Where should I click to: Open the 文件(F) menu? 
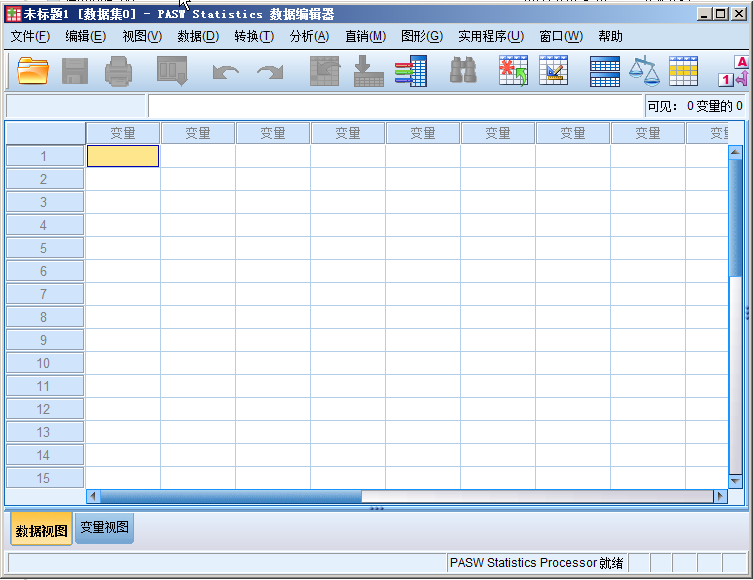pyautogui.click(x=30, y=36)
